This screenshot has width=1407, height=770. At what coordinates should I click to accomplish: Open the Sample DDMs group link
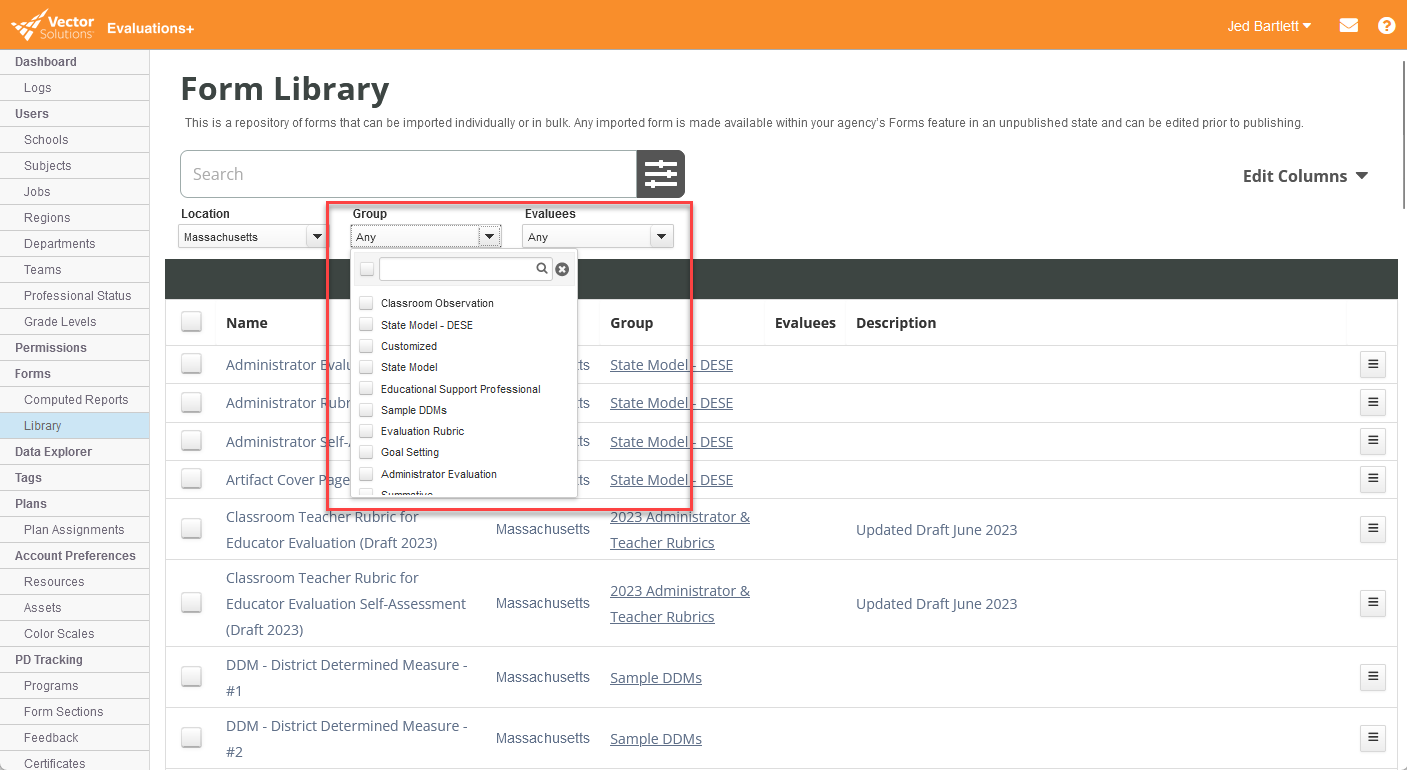click(x=655, y=677)
